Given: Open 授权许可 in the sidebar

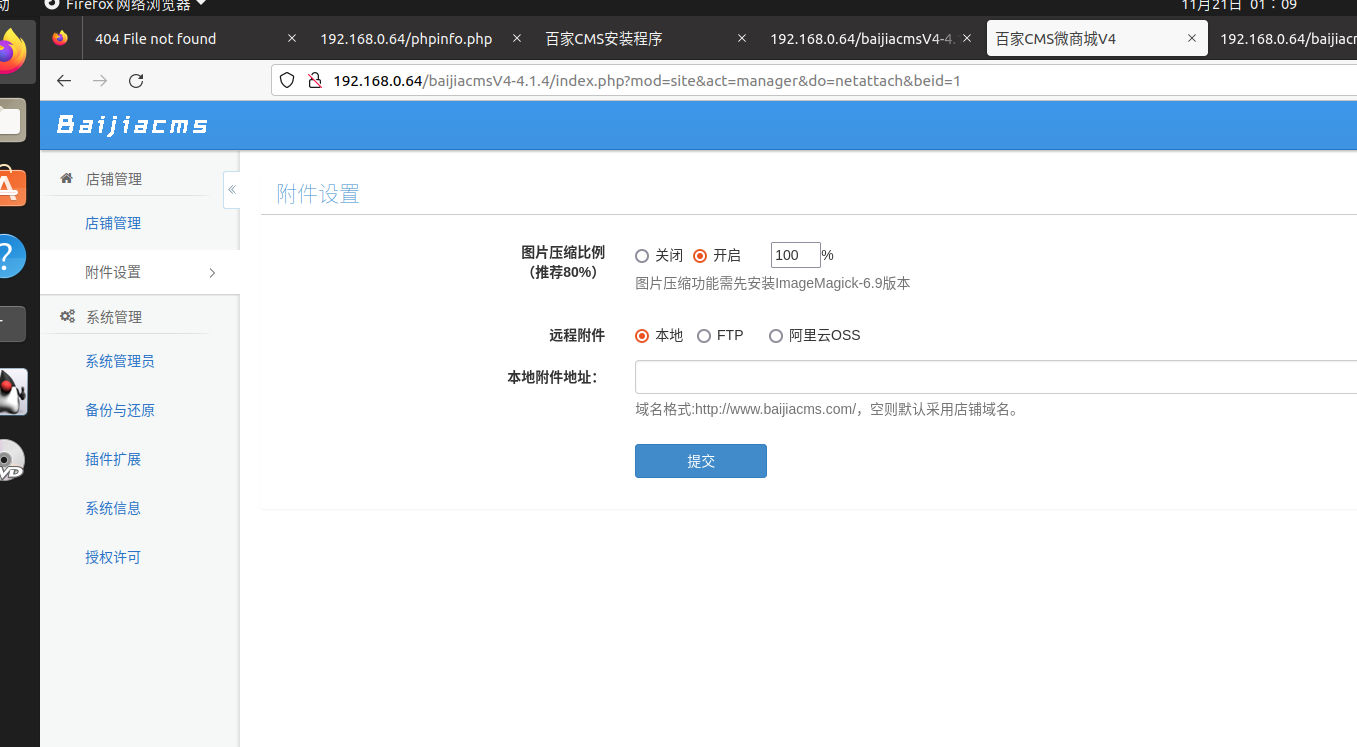Looking at the screenshot, I should [x=113, y=557].
